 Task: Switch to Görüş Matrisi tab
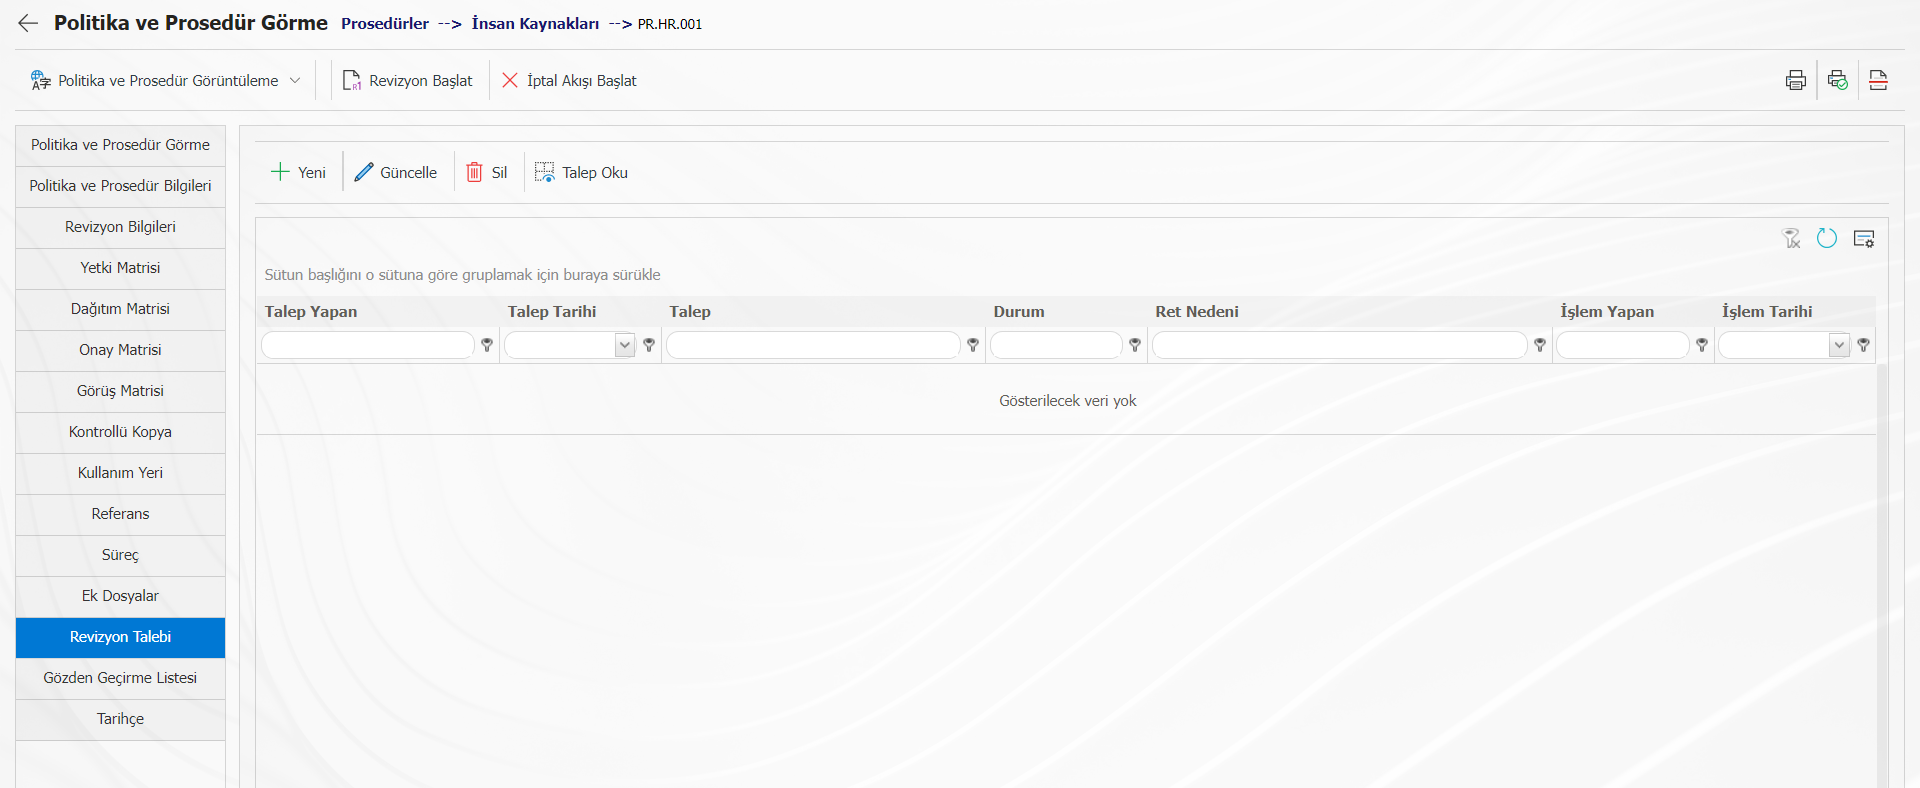pyautogui.click(x=120, y=391)
